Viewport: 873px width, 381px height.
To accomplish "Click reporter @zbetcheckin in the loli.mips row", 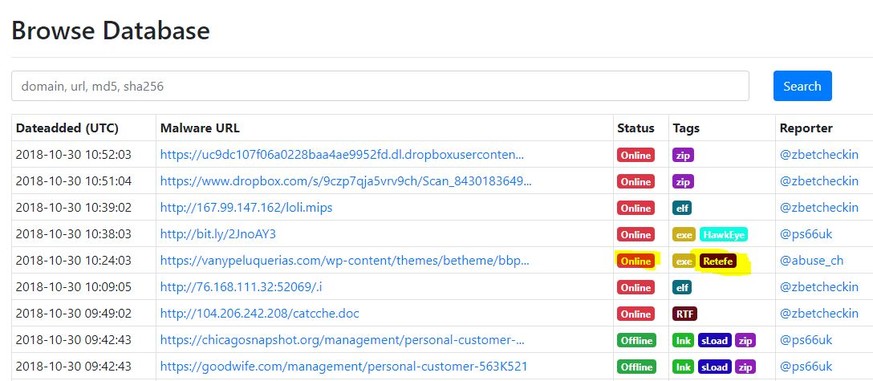I will pyautogui.click(x=819, y=208).
